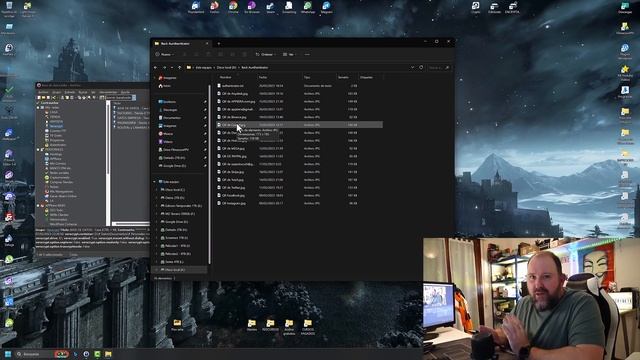Open the Buscar menu in KeePass window
Viewport: 640px width, 360px height.
pyautogui.click(x=83, y=92)
